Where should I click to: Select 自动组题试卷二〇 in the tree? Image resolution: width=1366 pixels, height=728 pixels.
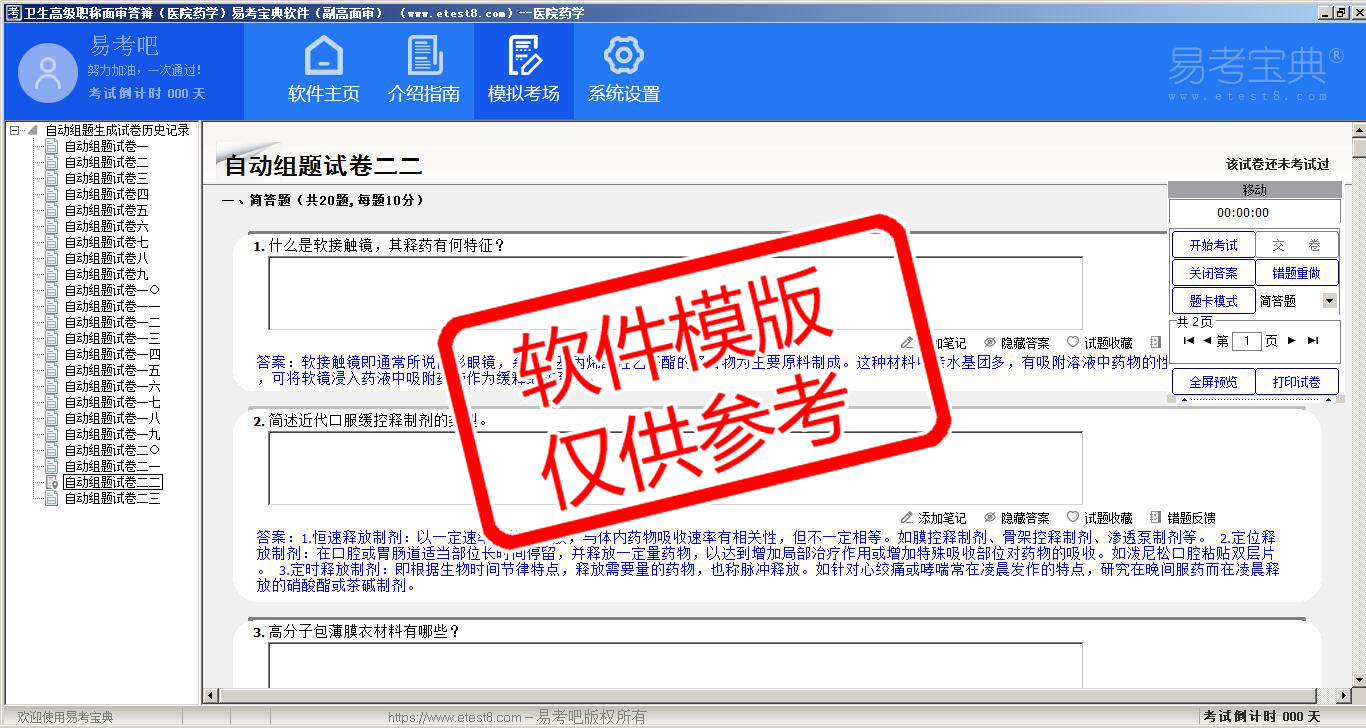click(x=112, y=450)
